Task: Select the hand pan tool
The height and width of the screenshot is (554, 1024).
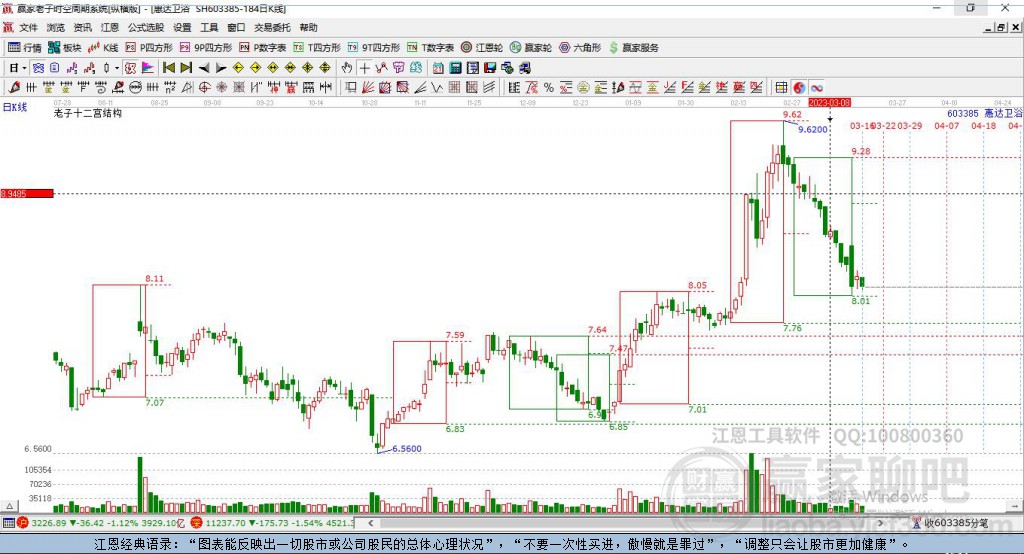Action: [x=347, y=68]
